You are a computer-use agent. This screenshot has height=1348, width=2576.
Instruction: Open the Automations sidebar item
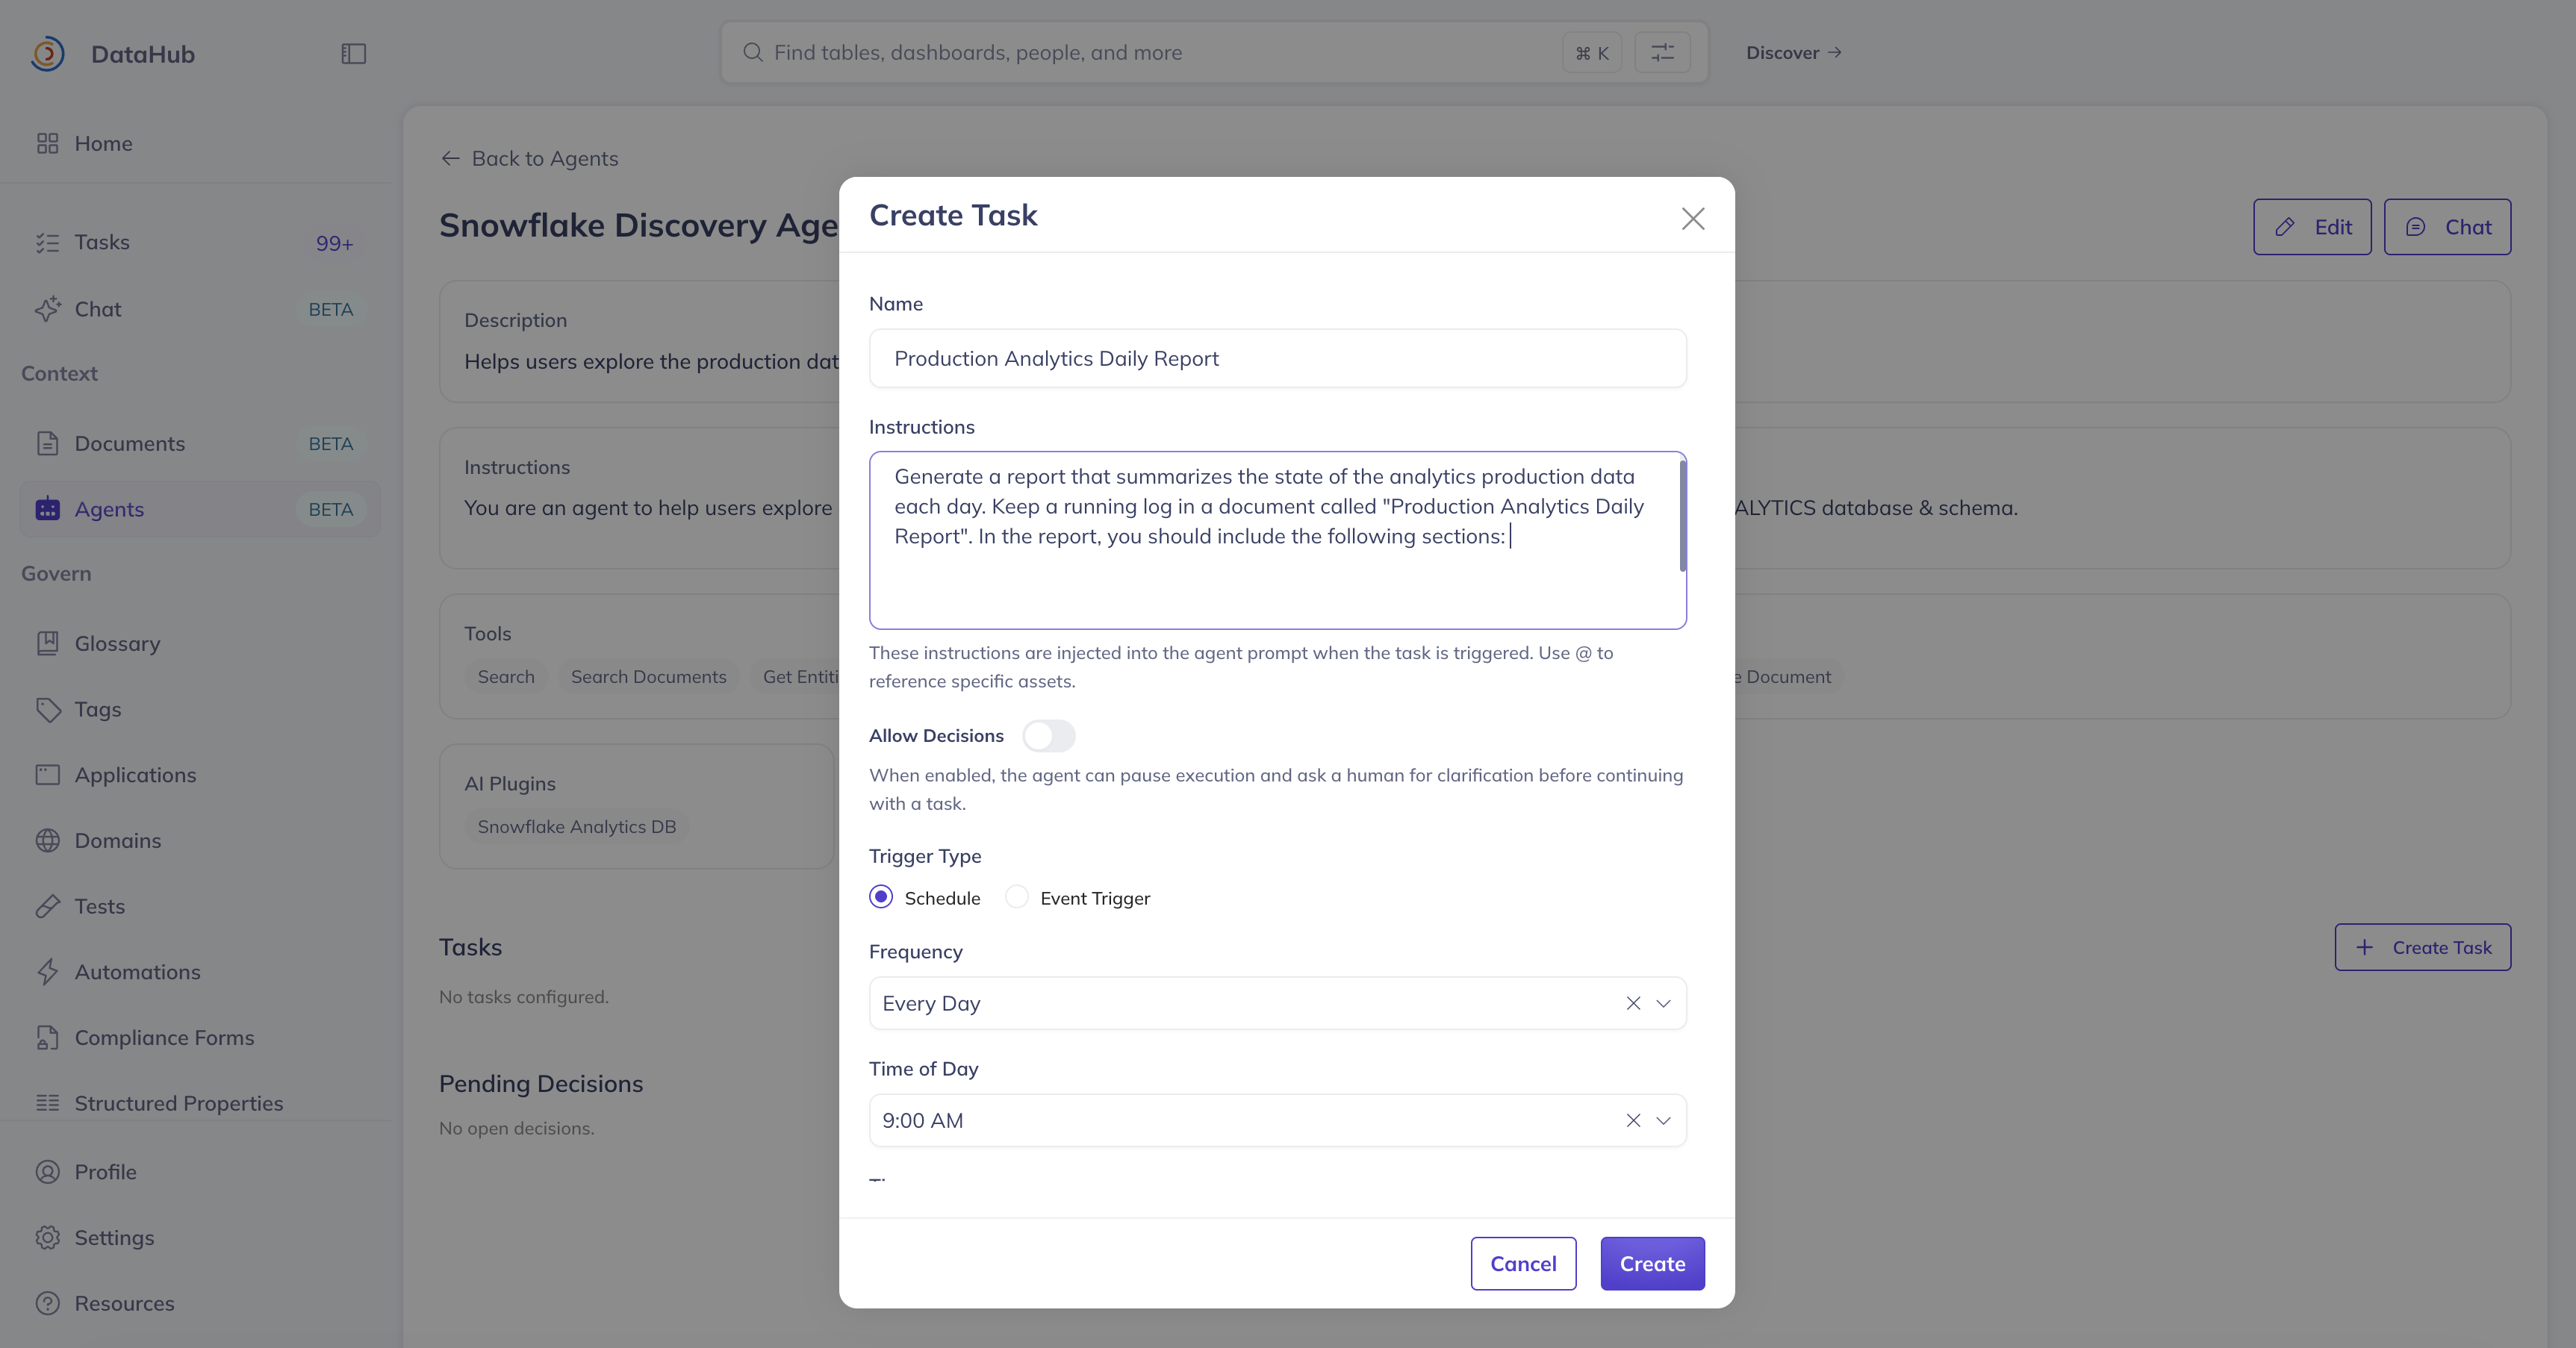coord(137,972)
